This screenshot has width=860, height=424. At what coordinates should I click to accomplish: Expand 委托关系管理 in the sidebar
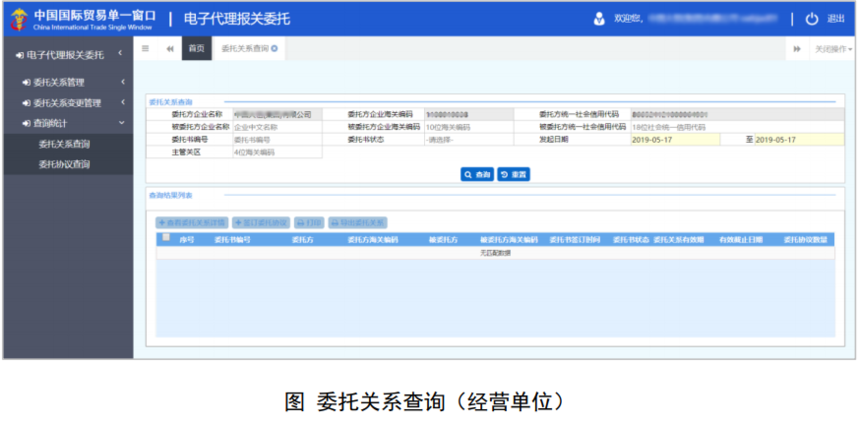click(66, 81)
